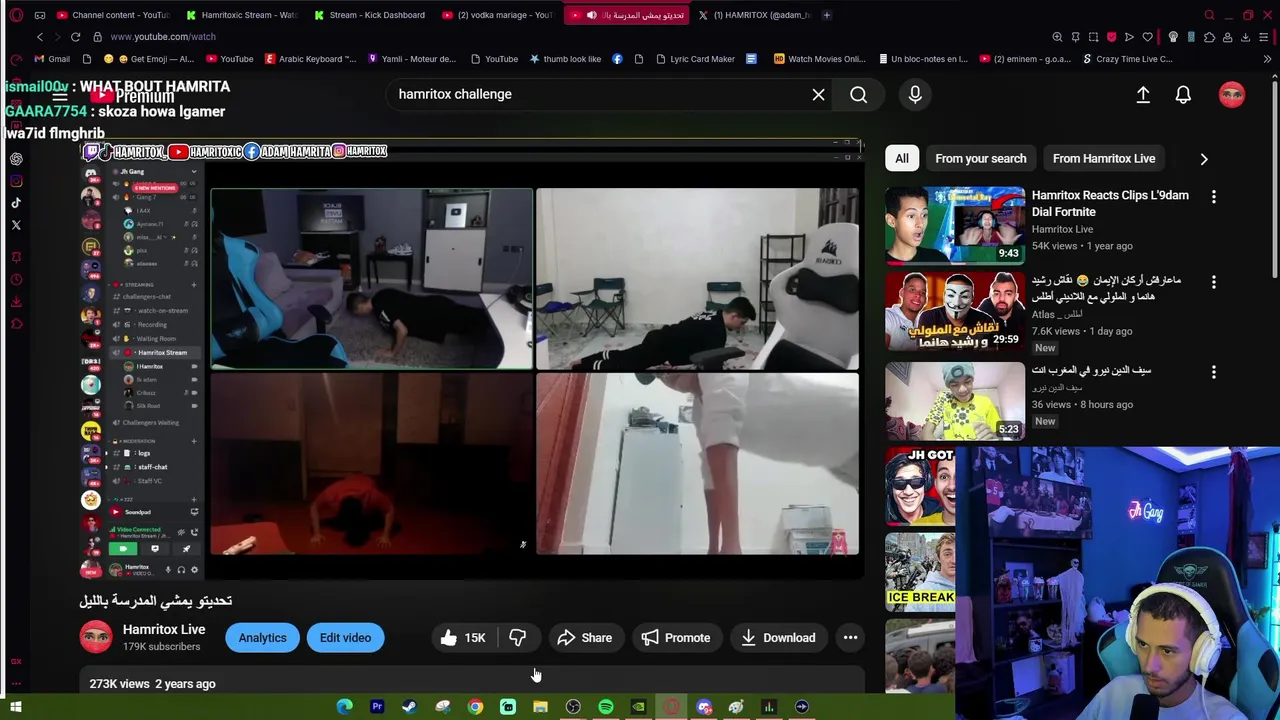Click the '273K views 2 years ago' description text
This screenshot has width=1280, height=720.
click(152, 684)
